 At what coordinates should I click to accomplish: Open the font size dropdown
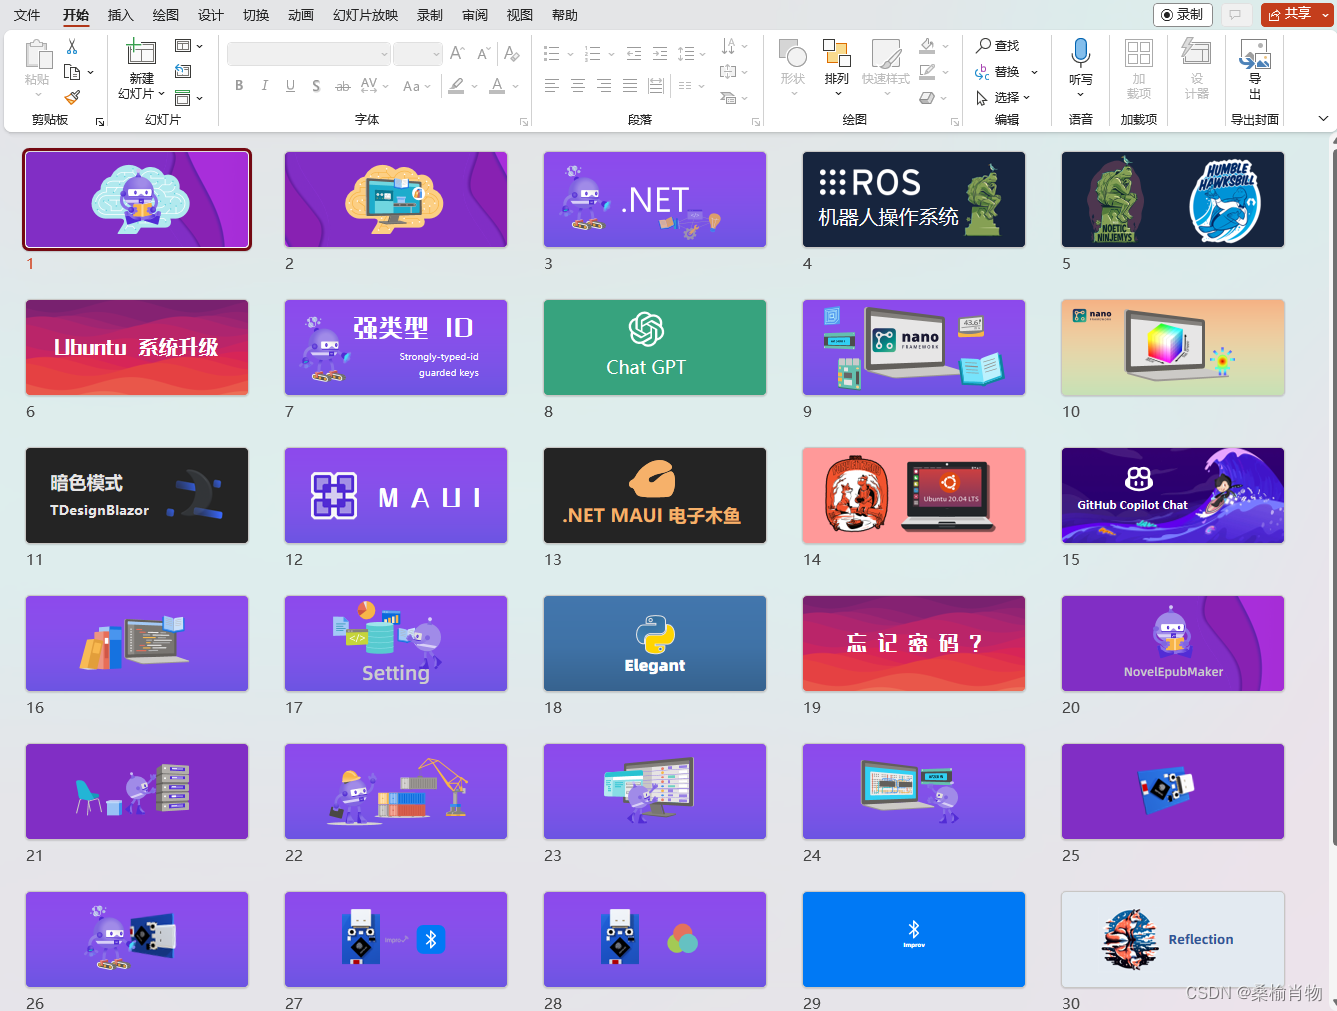click(x=436, y=54)
